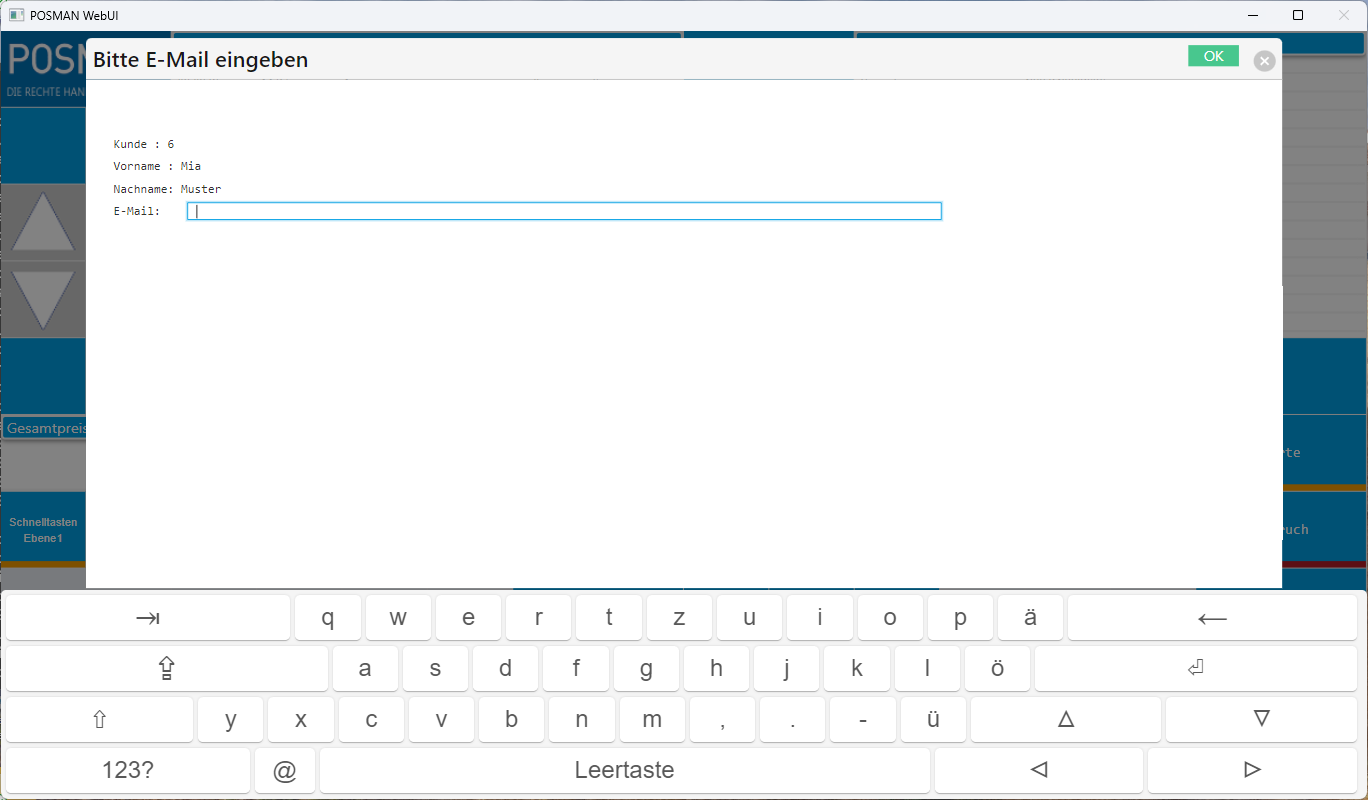Click the green OK button
Viewport: 1368px width, 800px height.
point(1213,56)
